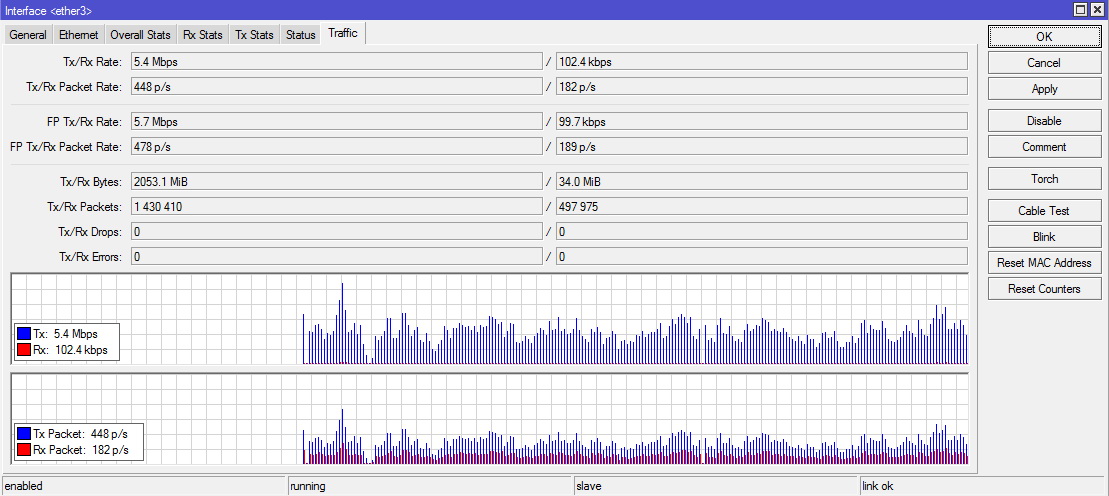The height and width of the screenshot is (496, 1109).
Task: Select the Overall Stats tab
Action: click(140, 35)
